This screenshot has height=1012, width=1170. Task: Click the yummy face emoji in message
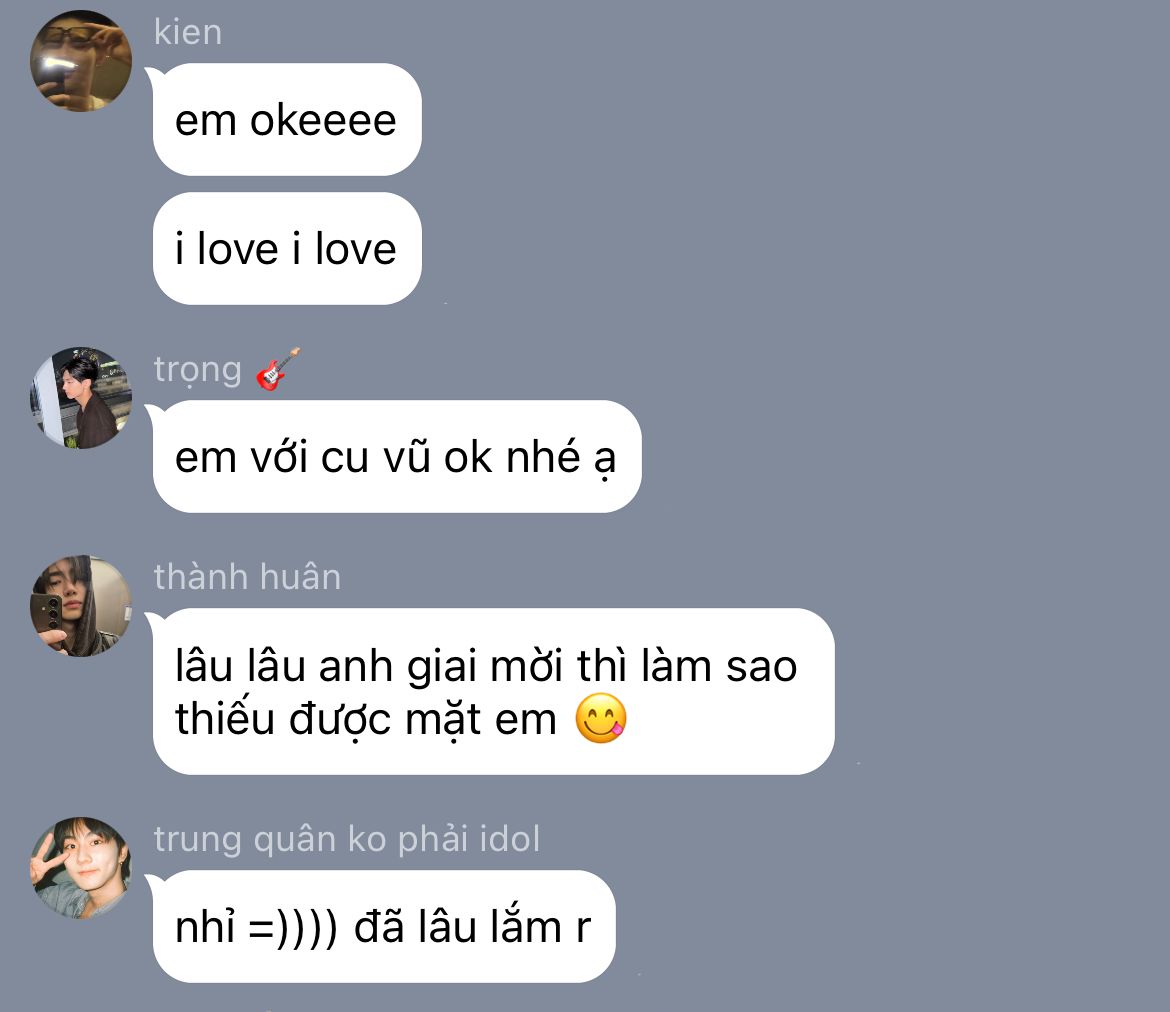click(601, 719)
